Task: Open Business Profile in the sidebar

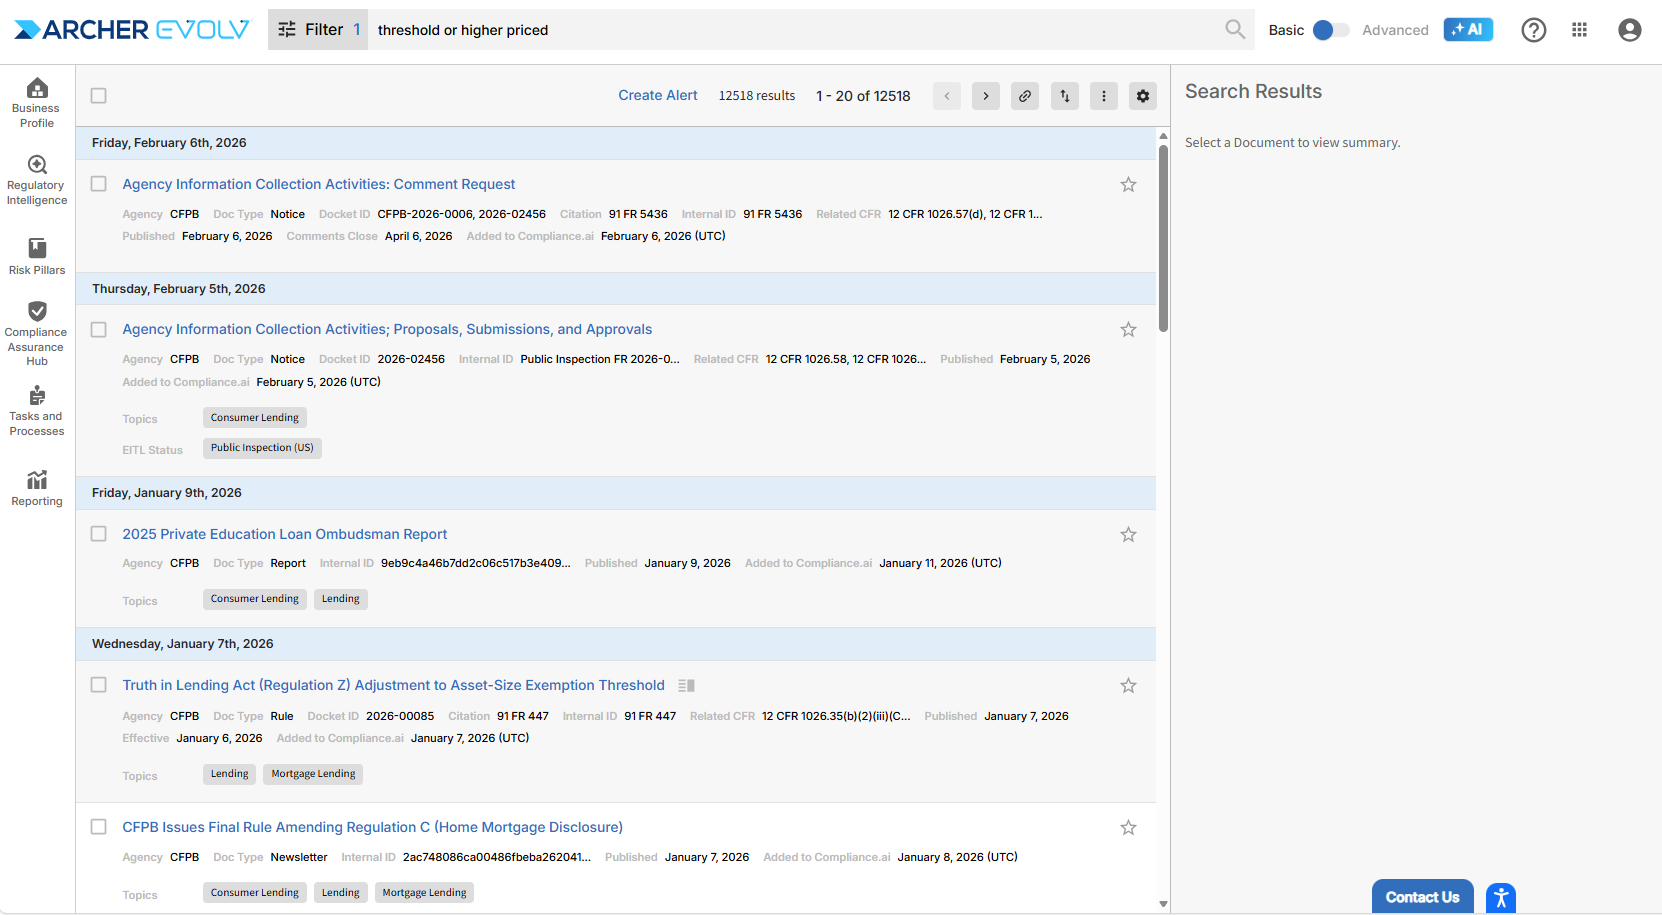Action: point(37,103)
